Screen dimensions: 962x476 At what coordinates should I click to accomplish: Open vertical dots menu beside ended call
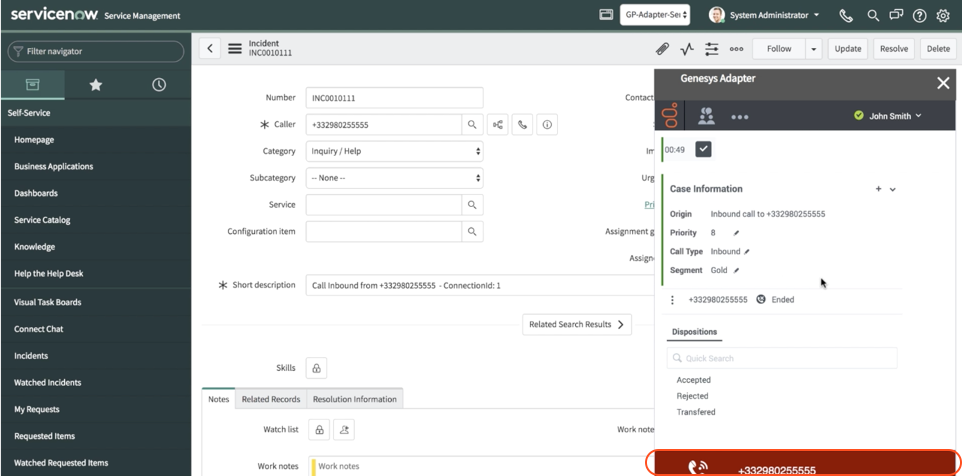(x=672, y=300)
